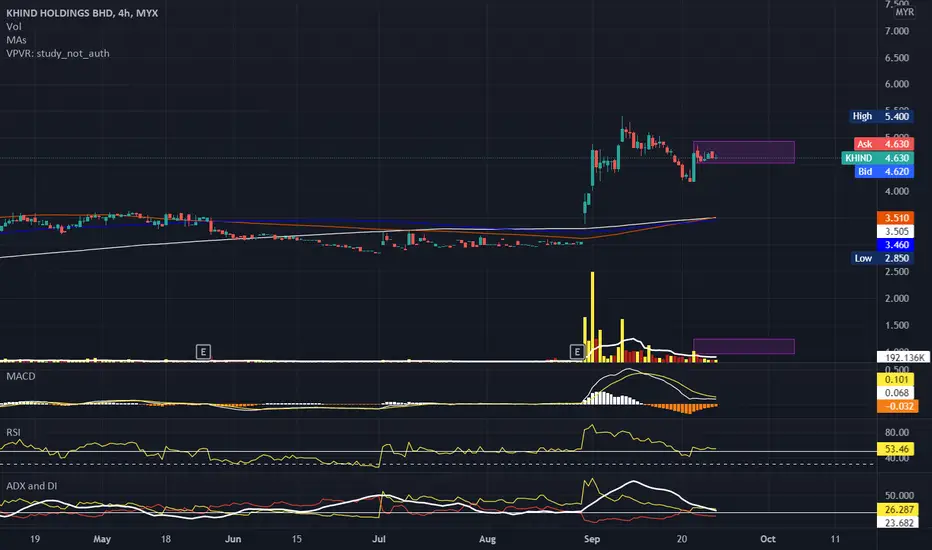
Task: Select the Vol indicator label
Action: click(14, 26)
